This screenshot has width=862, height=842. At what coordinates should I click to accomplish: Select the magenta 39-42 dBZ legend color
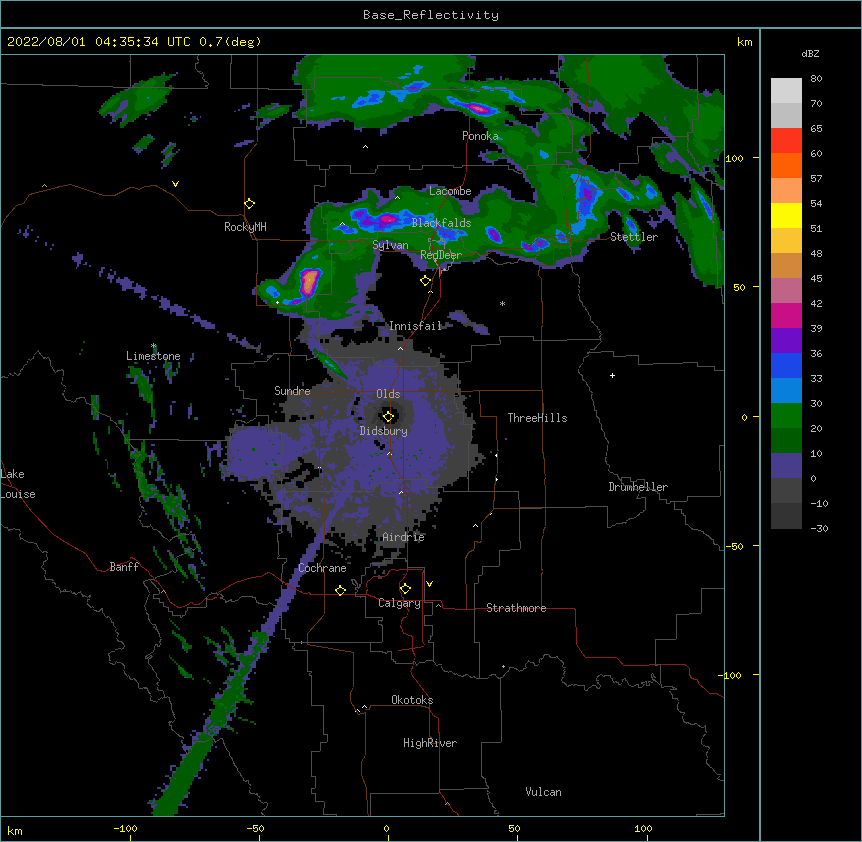[x=786, y=315]
